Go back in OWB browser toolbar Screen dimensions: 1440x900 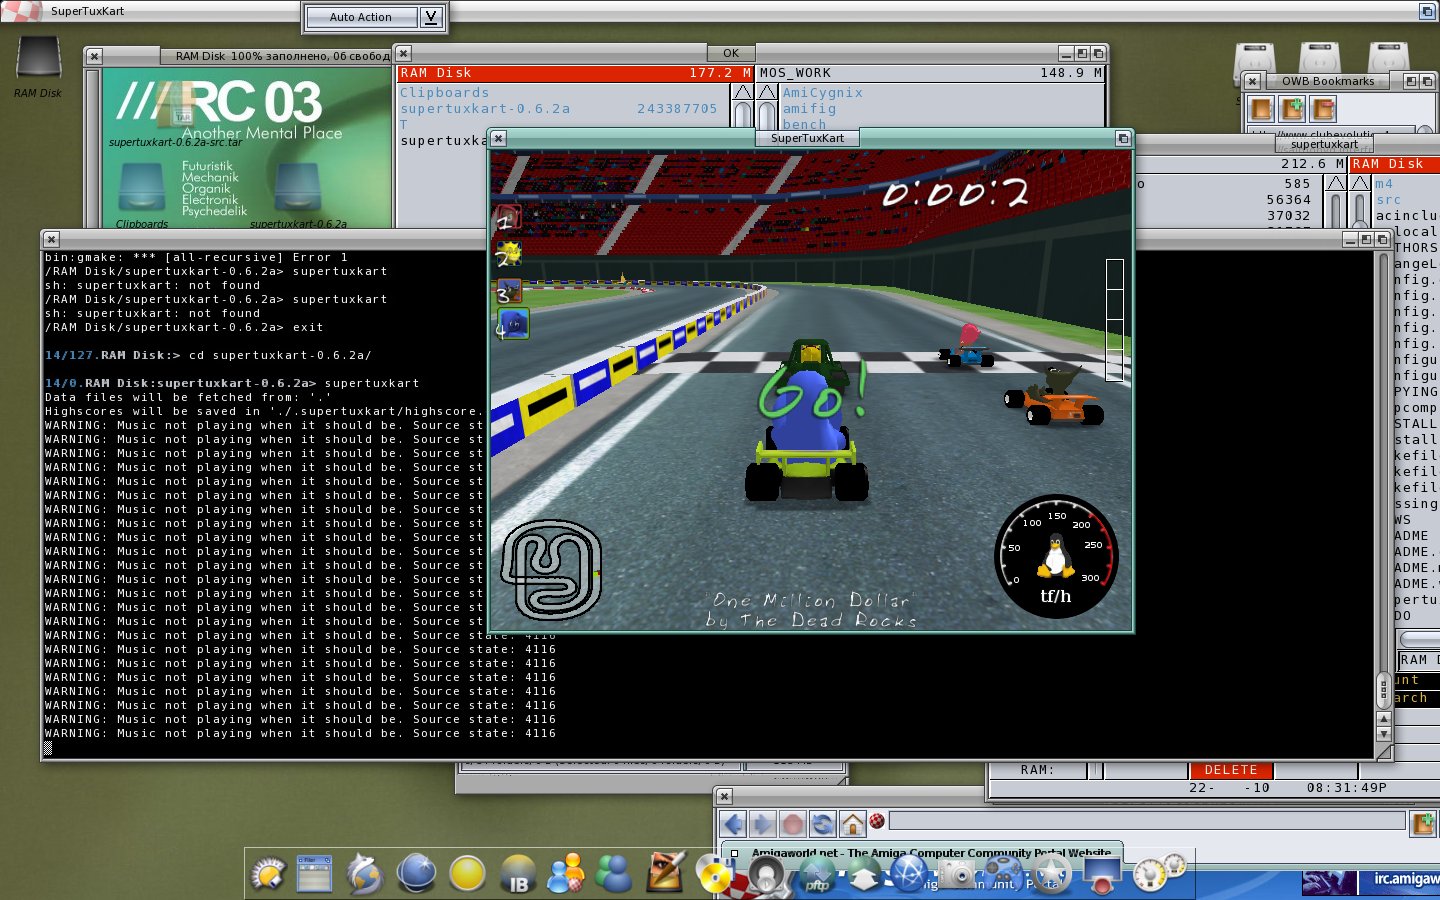pos(733,824)
